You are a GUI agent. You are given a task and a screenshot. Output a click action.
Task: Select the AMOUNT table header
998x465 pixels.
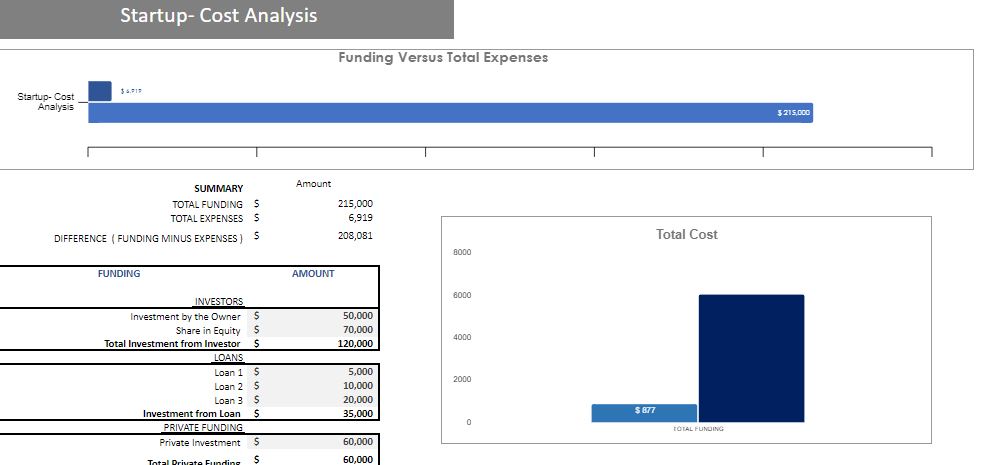[x=313, y=274]
